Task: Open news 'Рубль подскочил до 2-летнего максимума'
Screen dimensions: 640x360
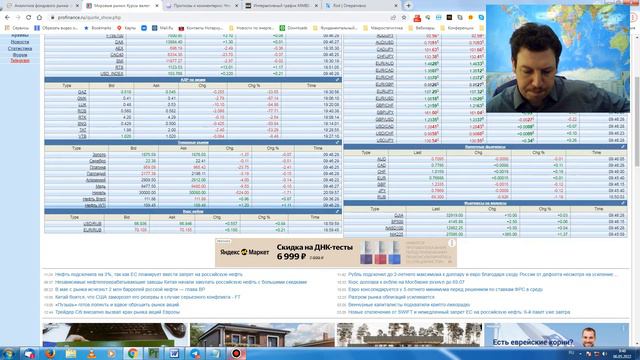Action: 482,275
